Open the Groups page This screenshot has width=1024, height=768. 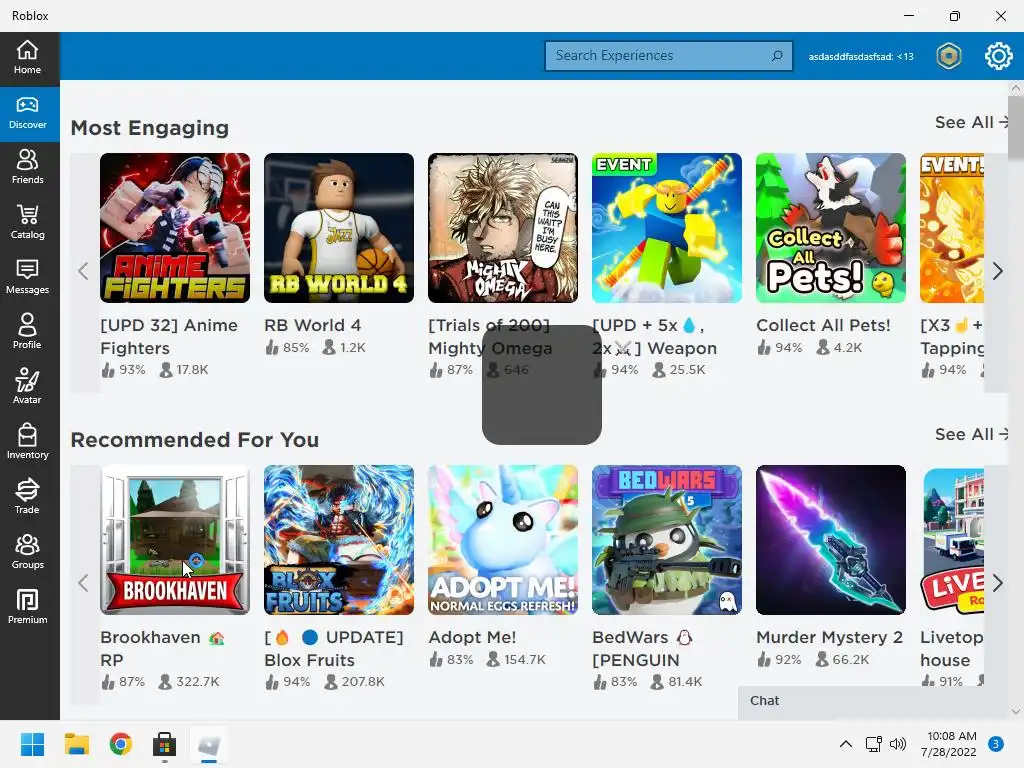[27, 552]
